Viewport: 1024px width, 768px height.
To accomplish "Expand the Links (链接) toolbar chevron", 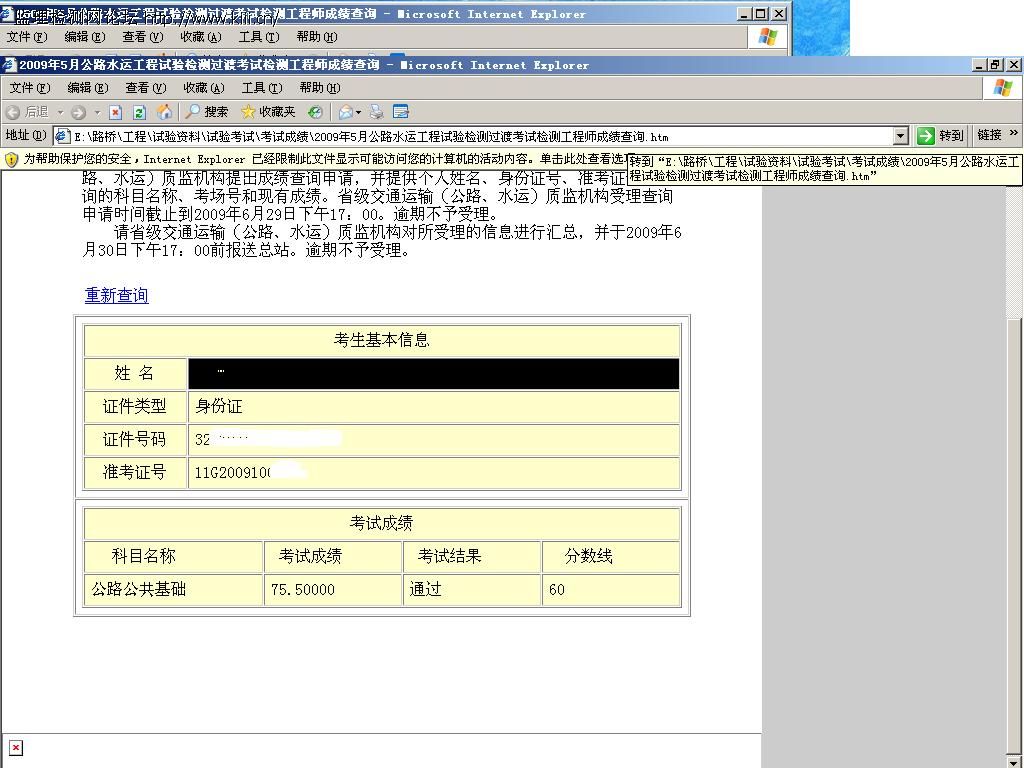I will pyautogui.click(x=1013, y=135).
